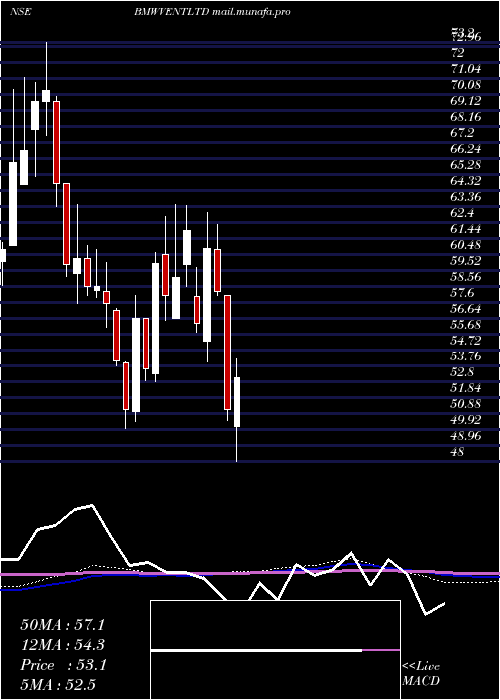Click the 12MA : 54.3 readout
Screen dimensions: 500x700
click(63, 645)
